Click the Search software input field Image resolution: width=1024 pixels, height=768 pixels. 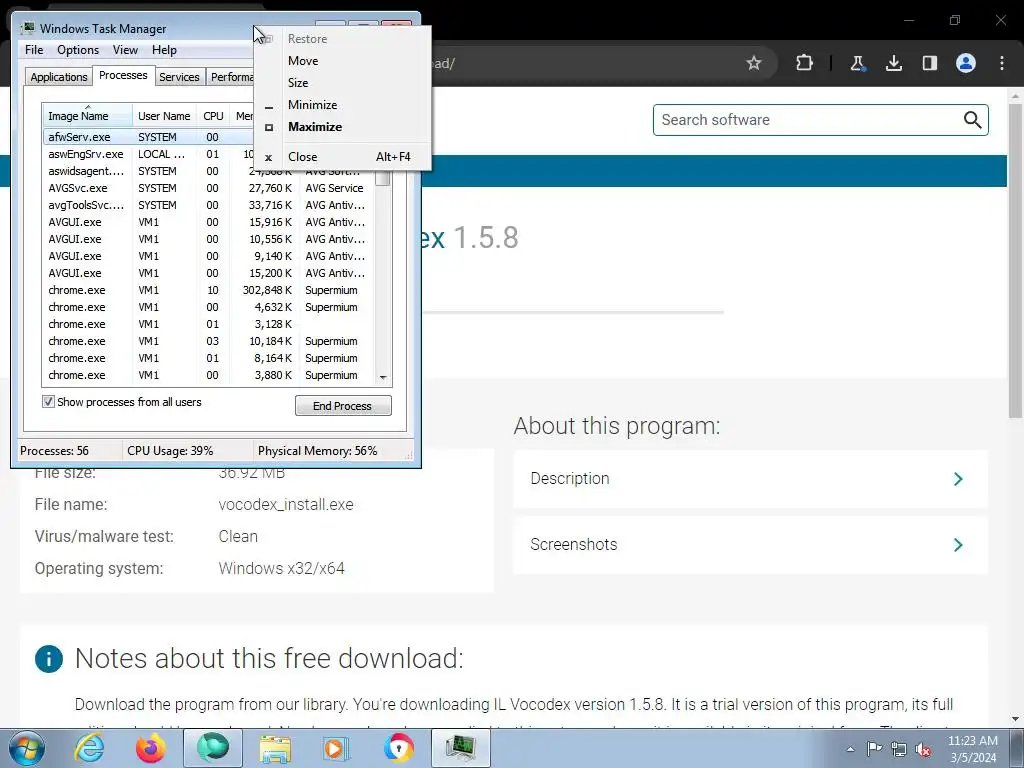tap(808, 120)
